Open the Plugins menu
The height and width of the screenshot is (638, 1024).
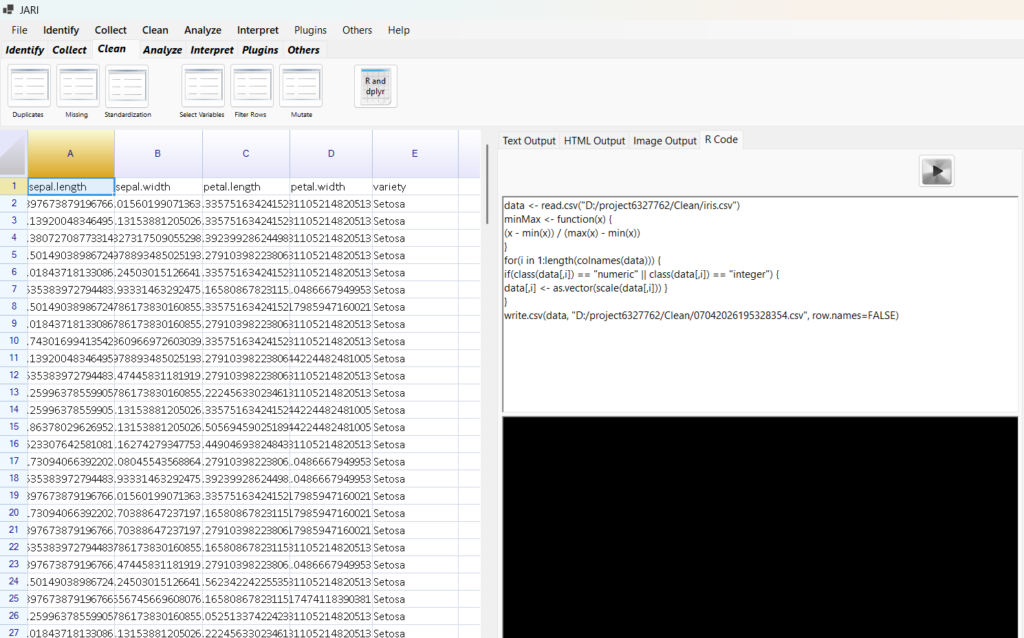[x=310, y=30]
